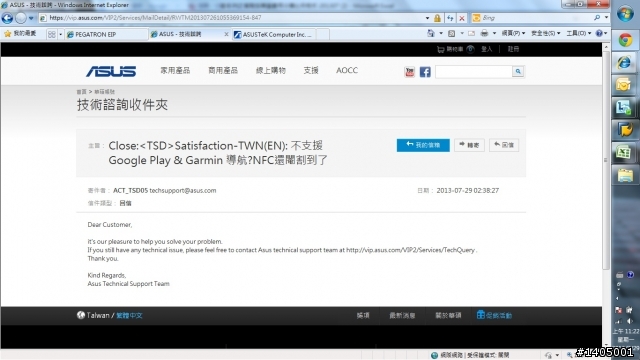Click the Print toolbar icon
Viewport: 640px width, 360px height.
pos(484,33)
